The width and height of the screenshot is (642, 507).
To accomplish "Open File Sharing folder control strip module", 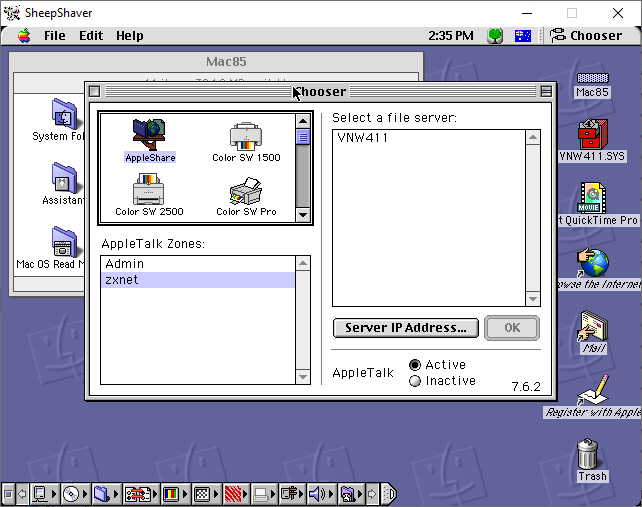I will tap(106, 494).
